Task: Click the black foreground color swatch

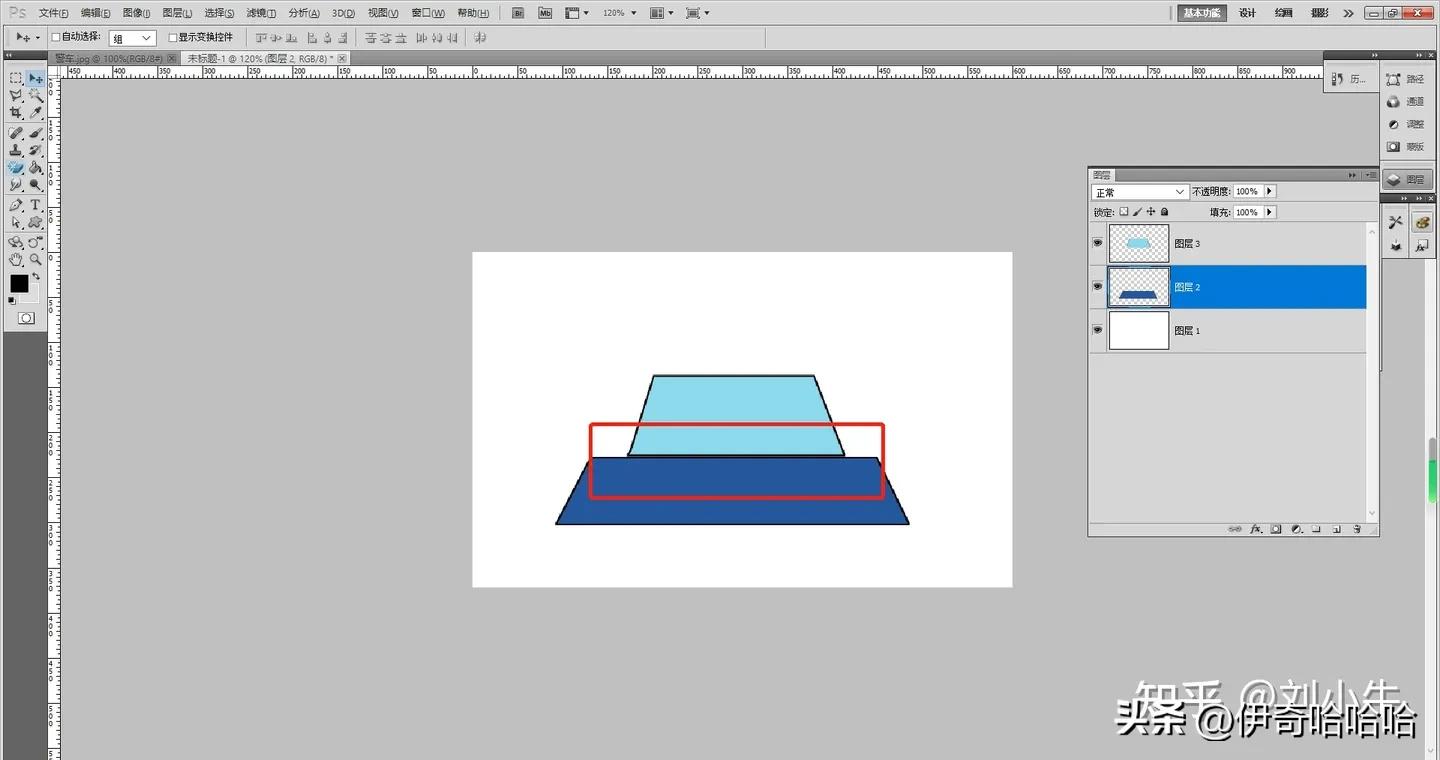Action: [19, 284]
